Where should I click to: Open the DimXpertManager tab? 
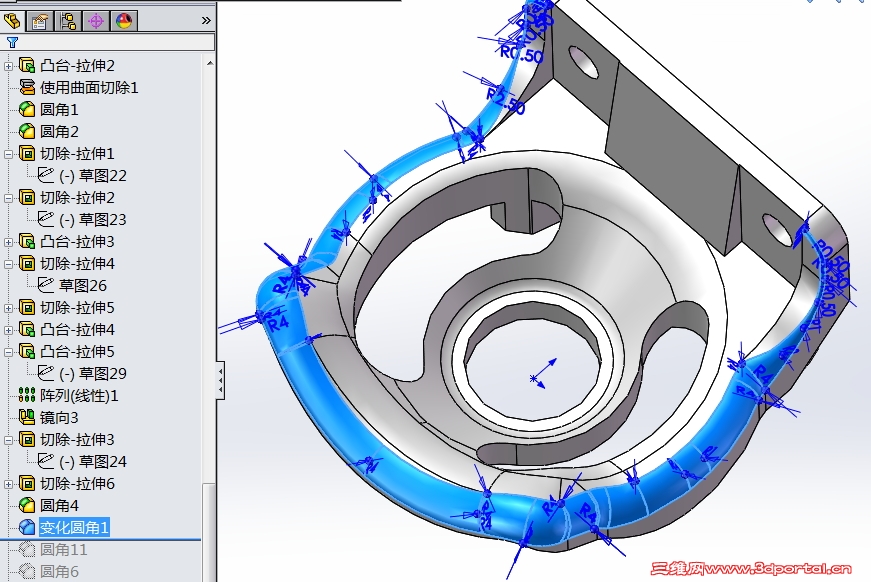(x=96, y=21)
